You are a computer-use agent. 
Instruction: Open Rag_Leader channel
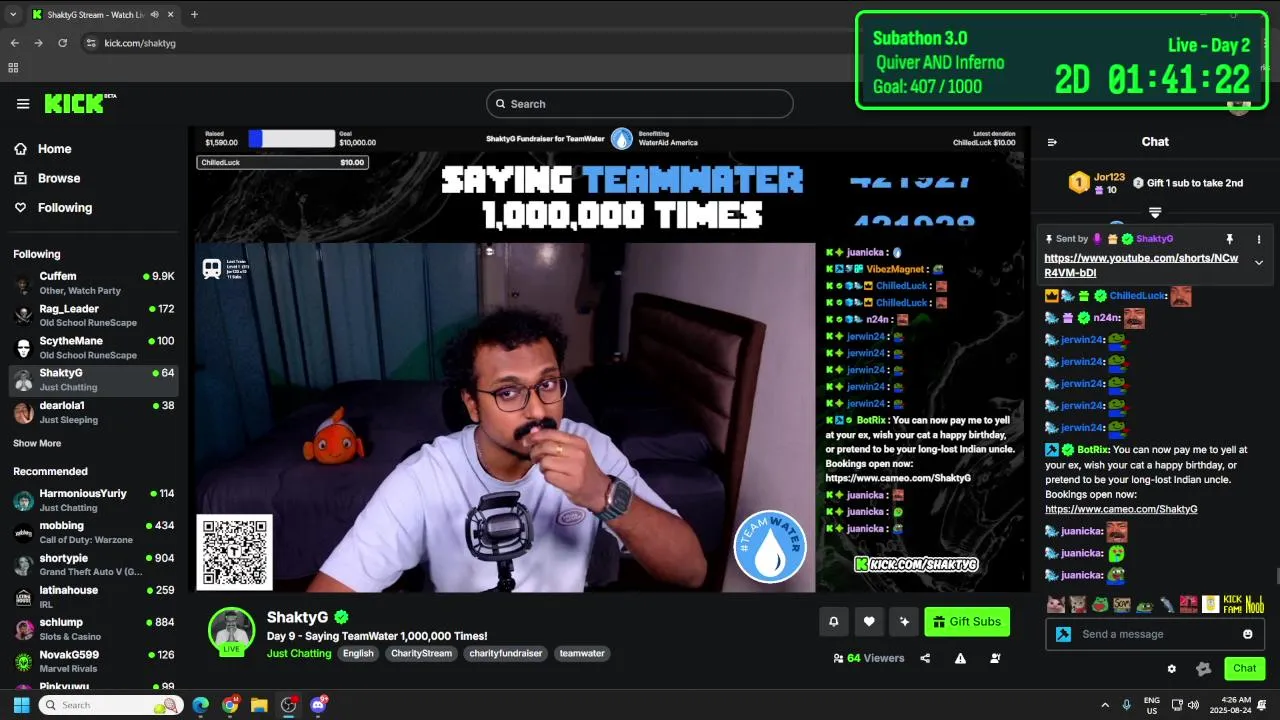94,316
